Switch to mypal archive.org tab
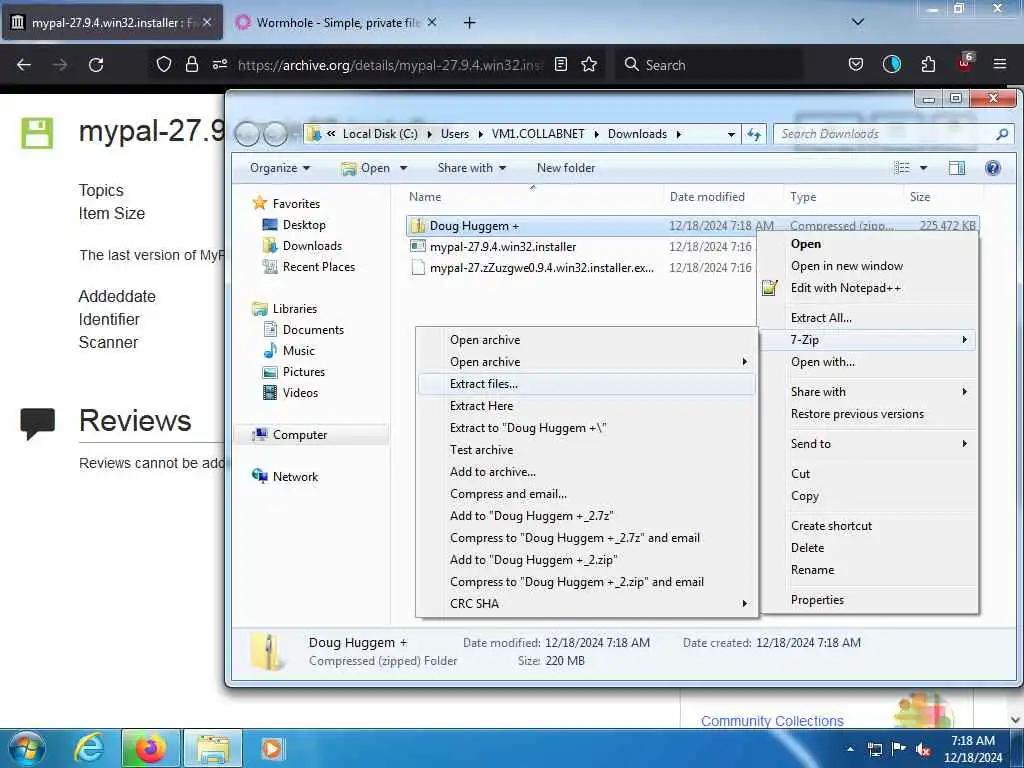The height and width of the screenshot is (768, 1024). pyautogui.click(x=112, y=22)
